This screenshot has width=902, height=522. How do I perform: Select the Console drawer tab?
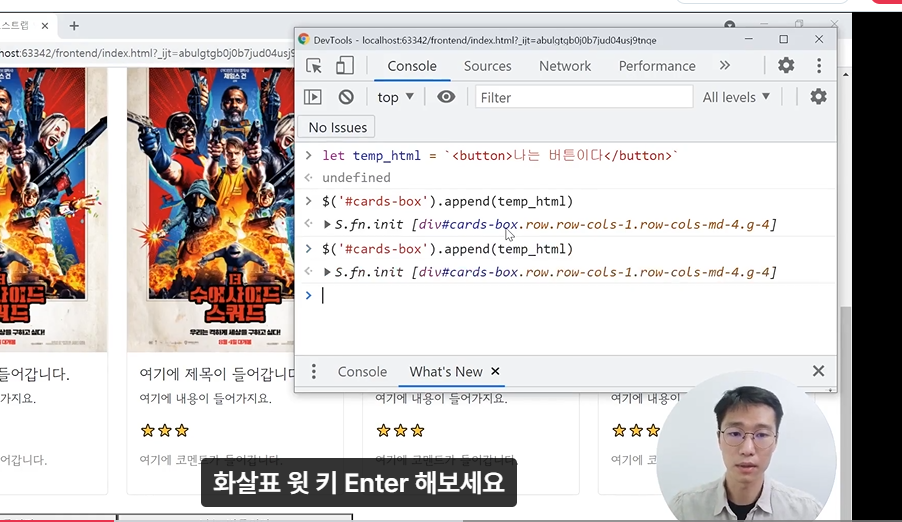362,372
